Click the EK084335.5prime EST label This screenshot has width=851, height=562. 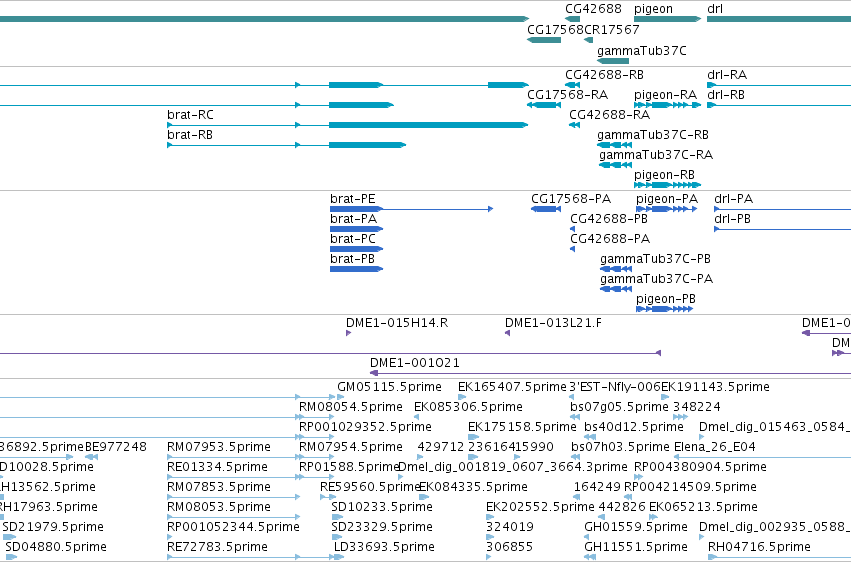pos(473,488)
